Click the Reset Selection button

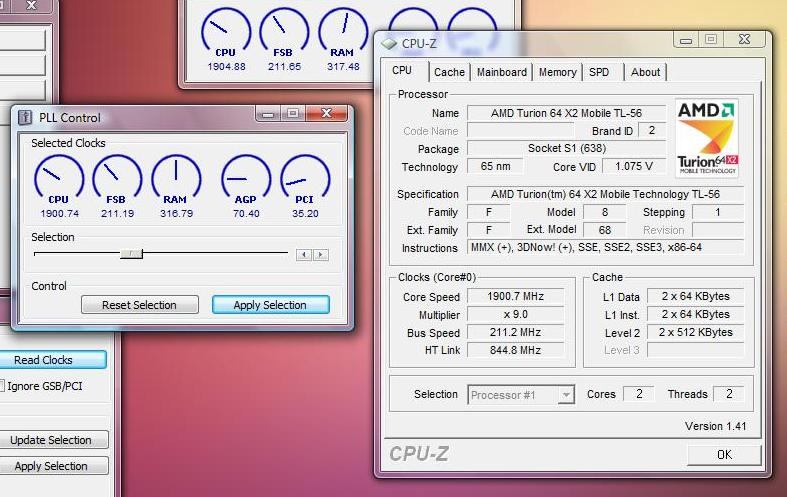coord(140,305)
